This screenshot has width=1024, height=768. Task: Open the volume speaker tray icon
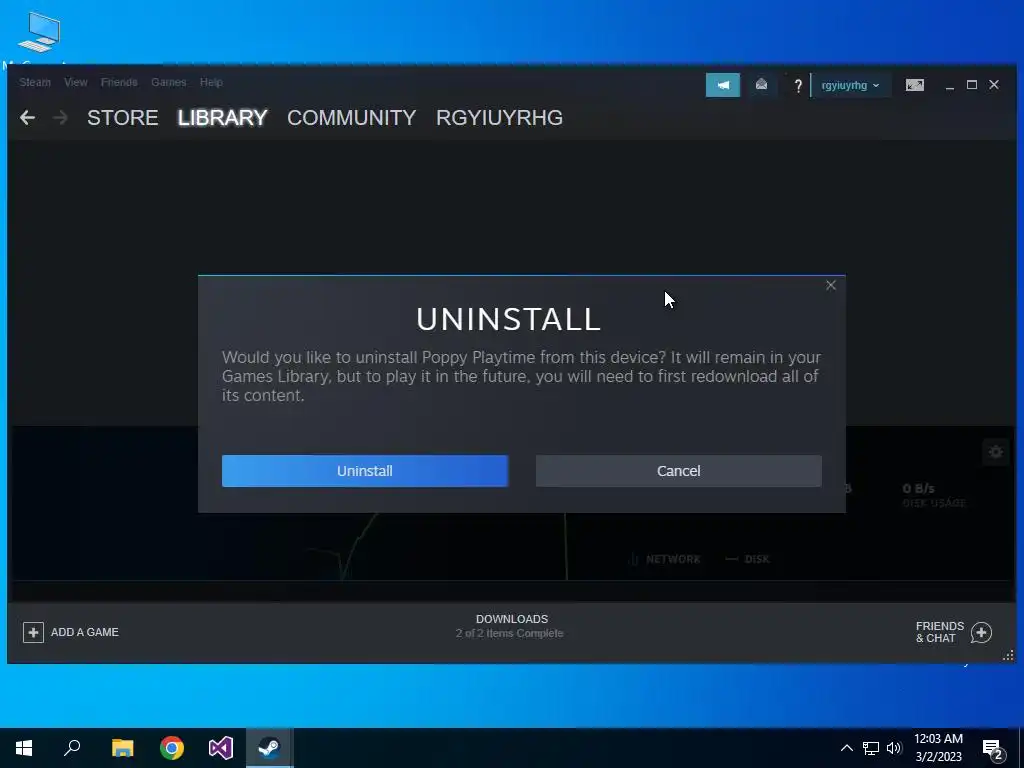point(894,748)
